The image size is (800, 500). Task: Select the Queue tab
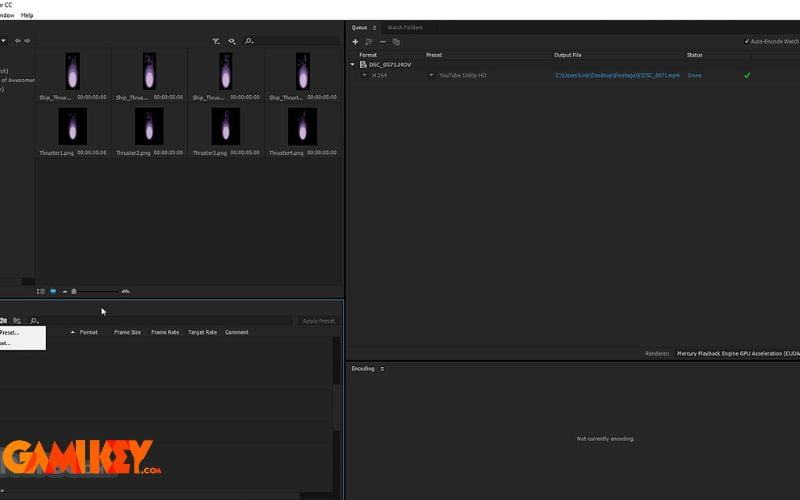(359, 28)
